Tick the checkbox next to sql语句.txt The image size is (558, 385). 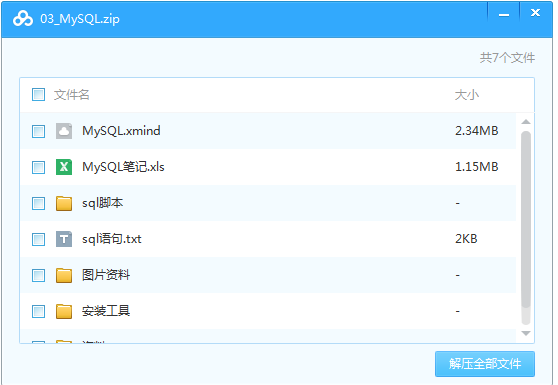click(38, 239)
